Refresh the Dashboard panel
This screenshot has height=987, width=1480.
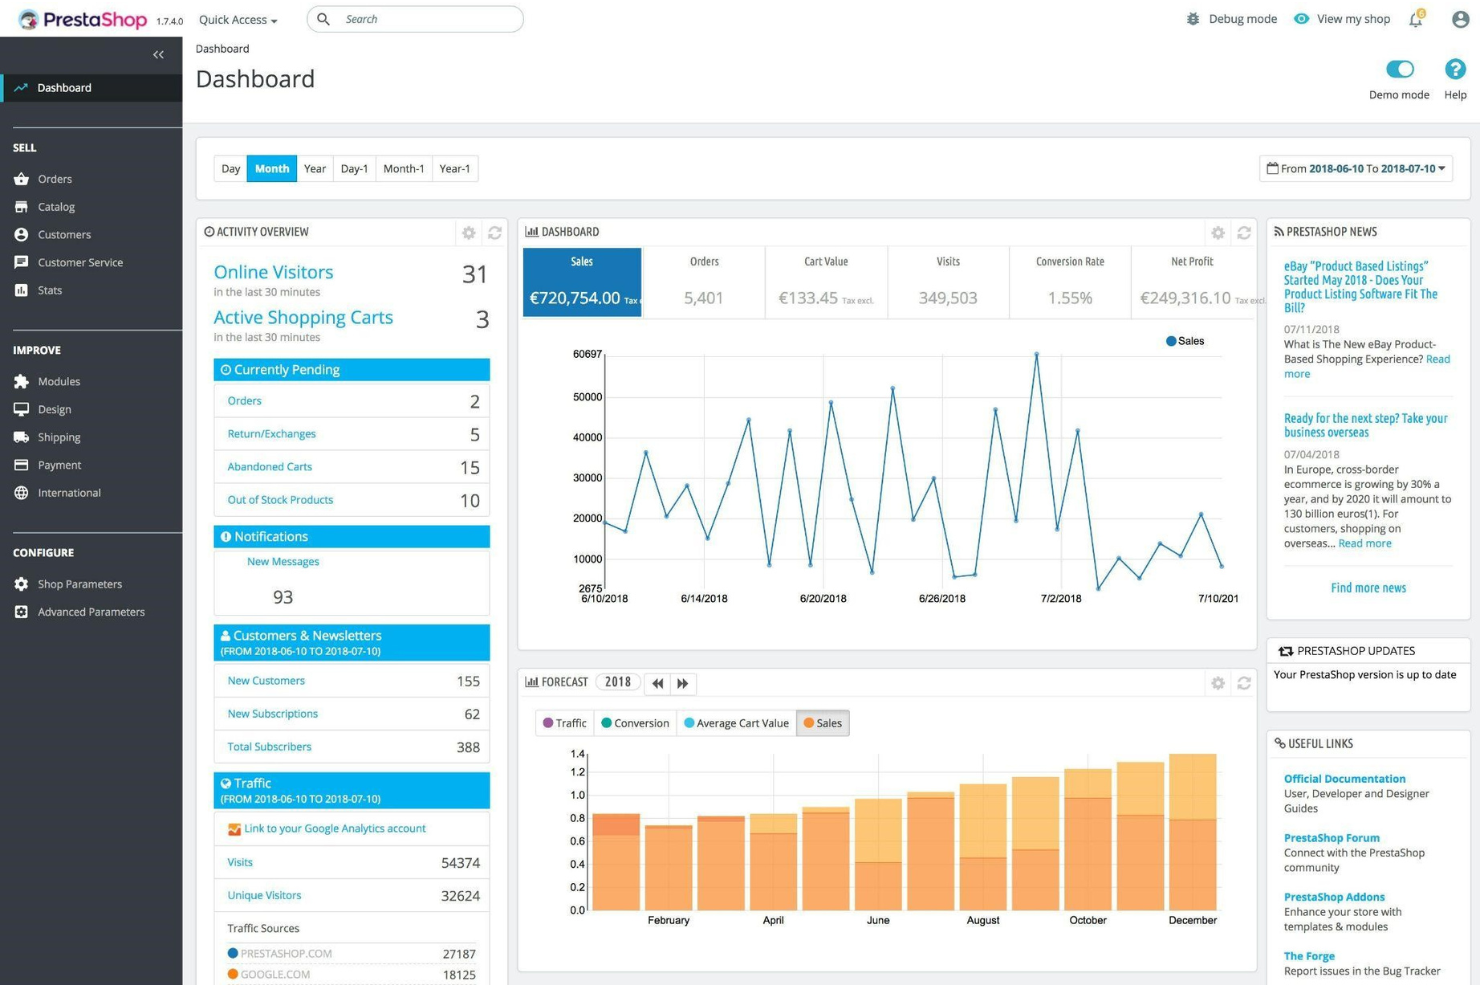coord(1244,232)
